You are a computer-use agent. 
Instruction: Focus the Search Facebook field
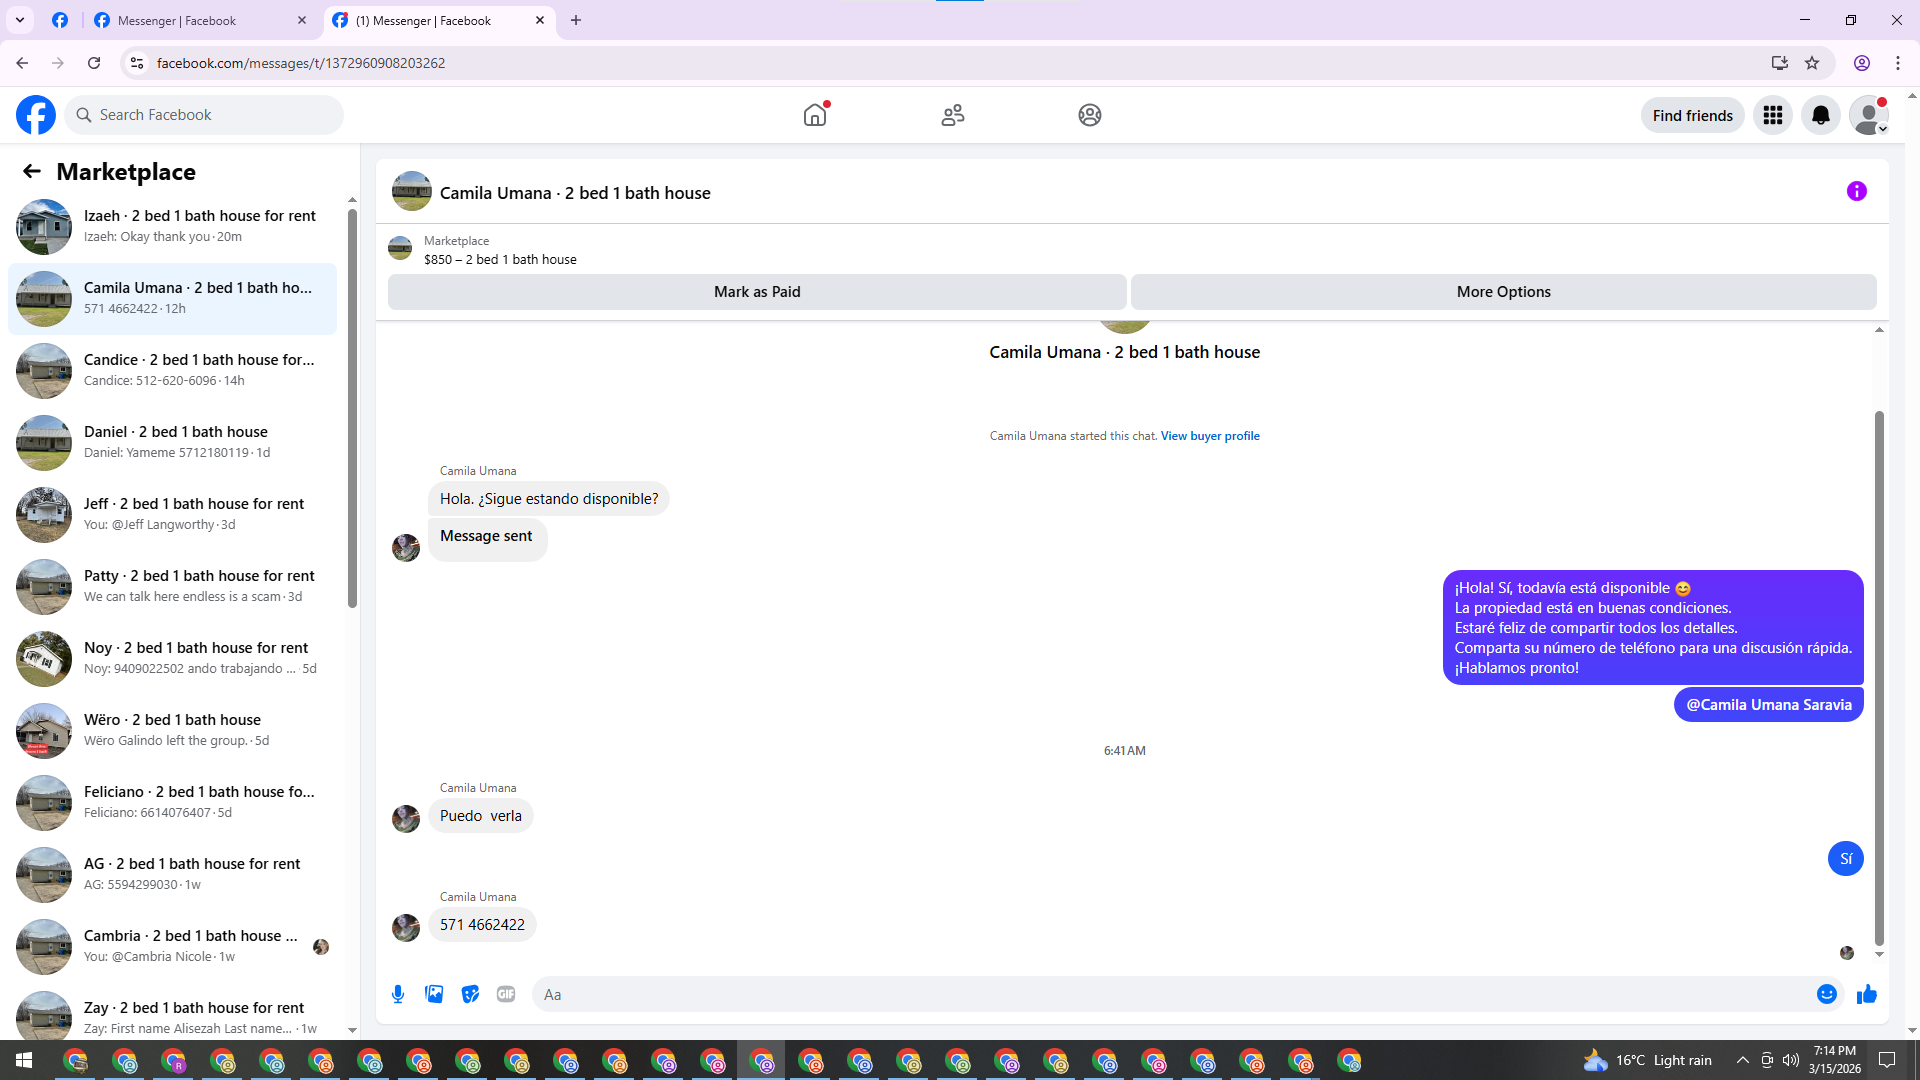pos(204,115)
